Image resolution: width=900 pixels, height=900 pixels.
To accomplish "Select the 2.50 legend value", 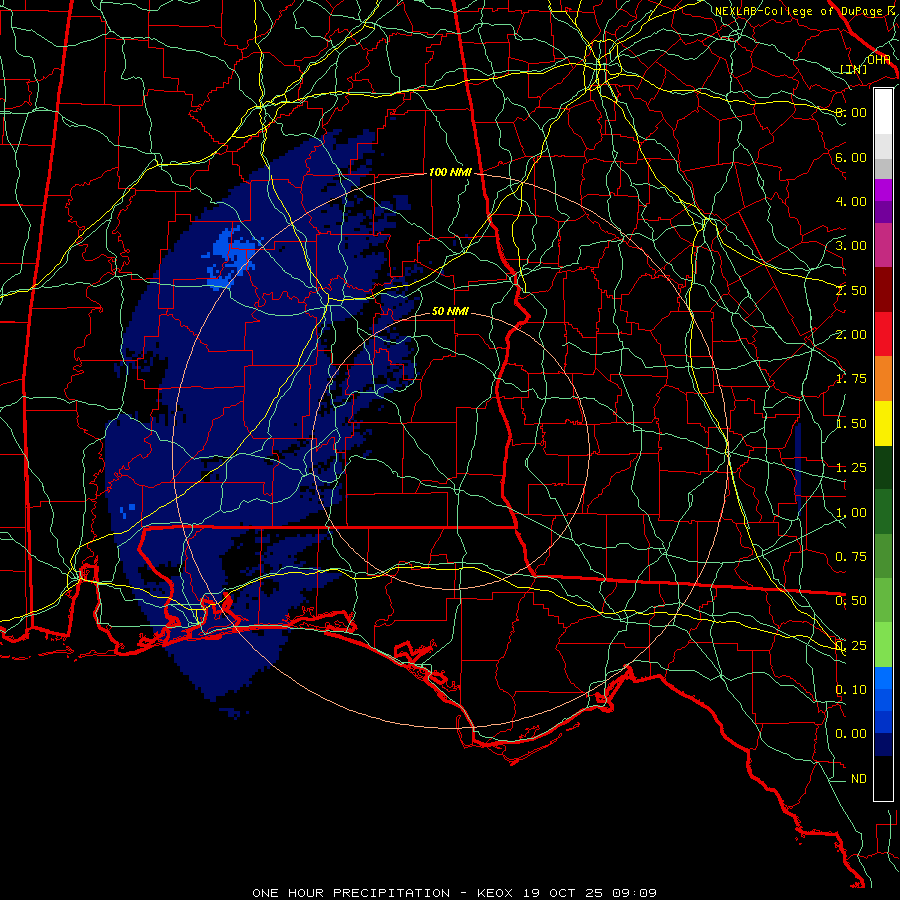I will click(x=851, y=290).
